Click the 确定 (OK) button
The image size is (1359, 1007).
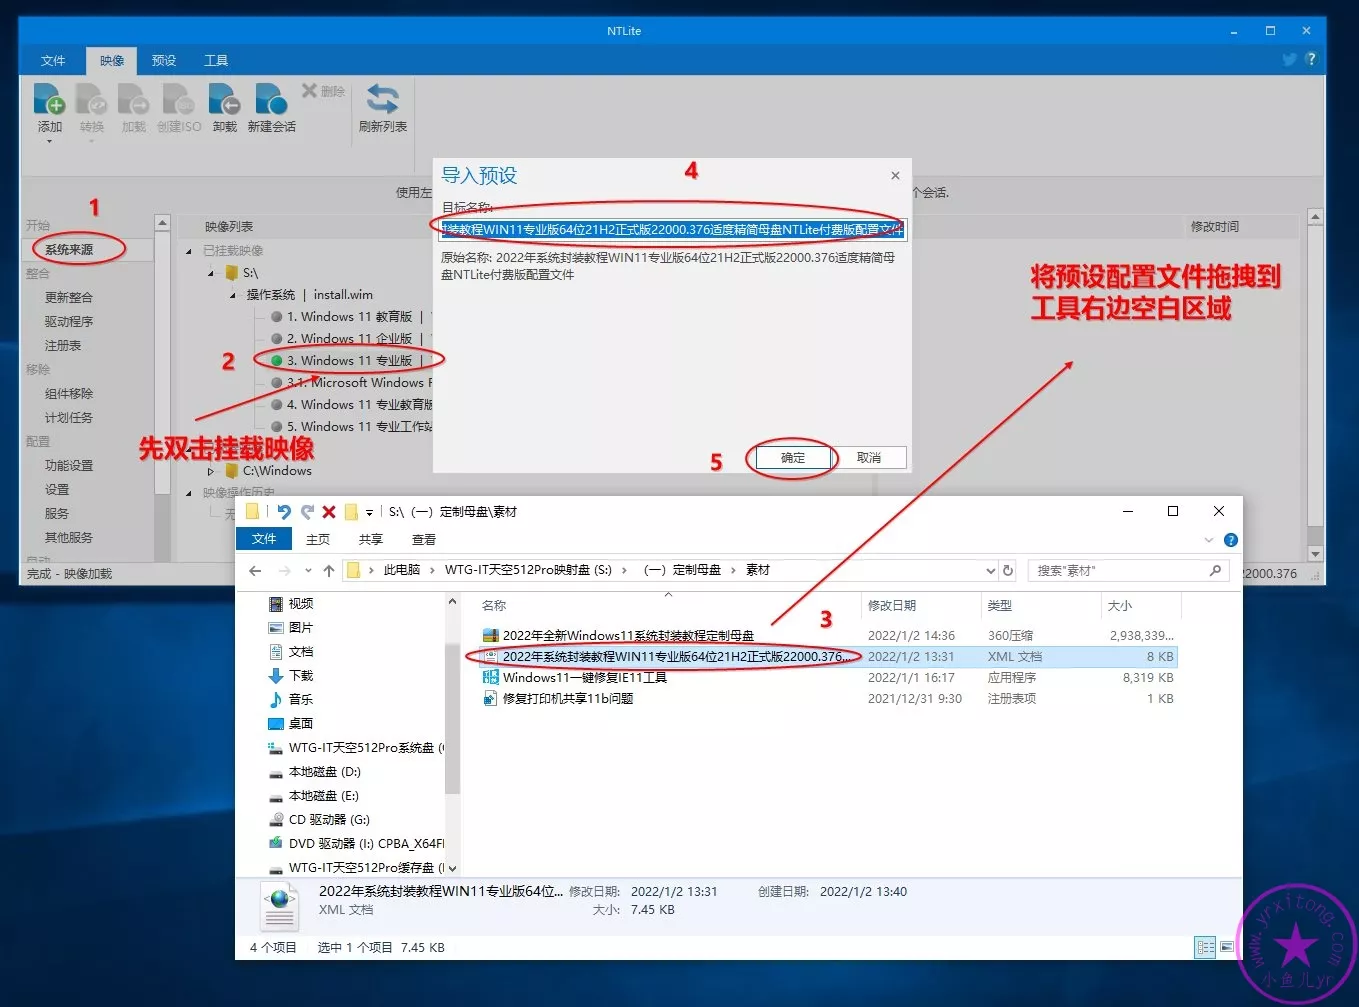pos(792,458)
